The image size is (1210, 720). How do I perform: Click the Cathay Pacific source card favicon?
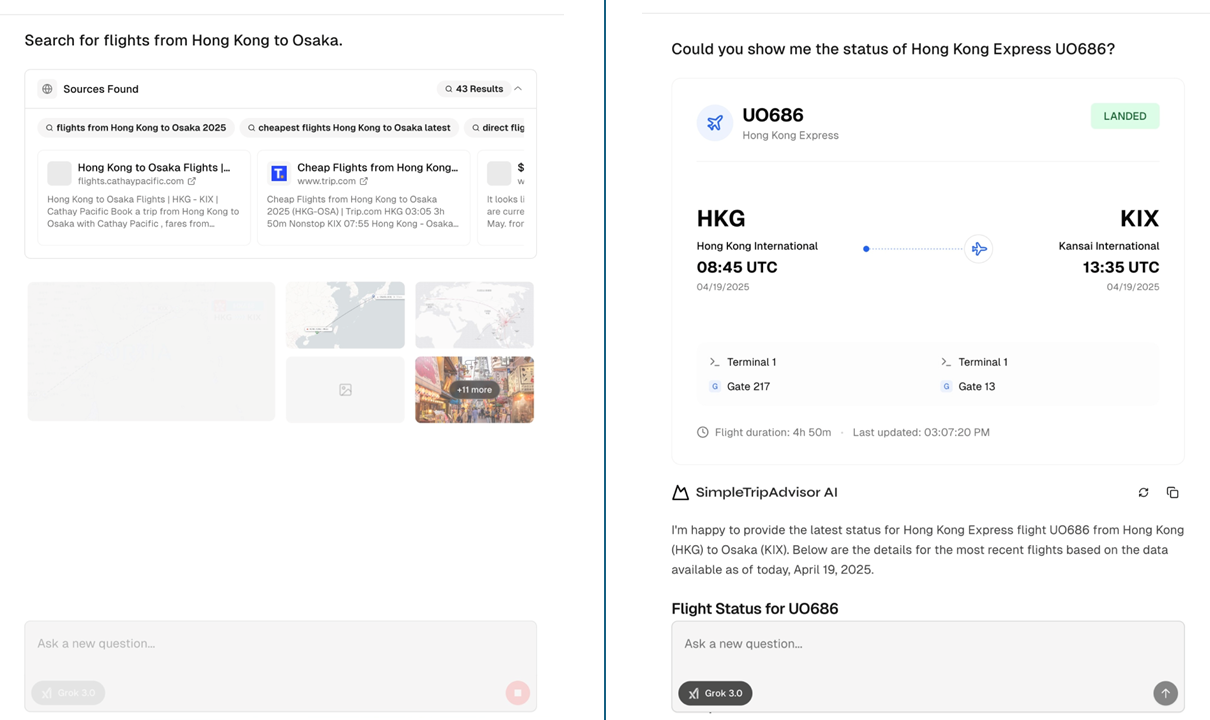tap(60, 174)
